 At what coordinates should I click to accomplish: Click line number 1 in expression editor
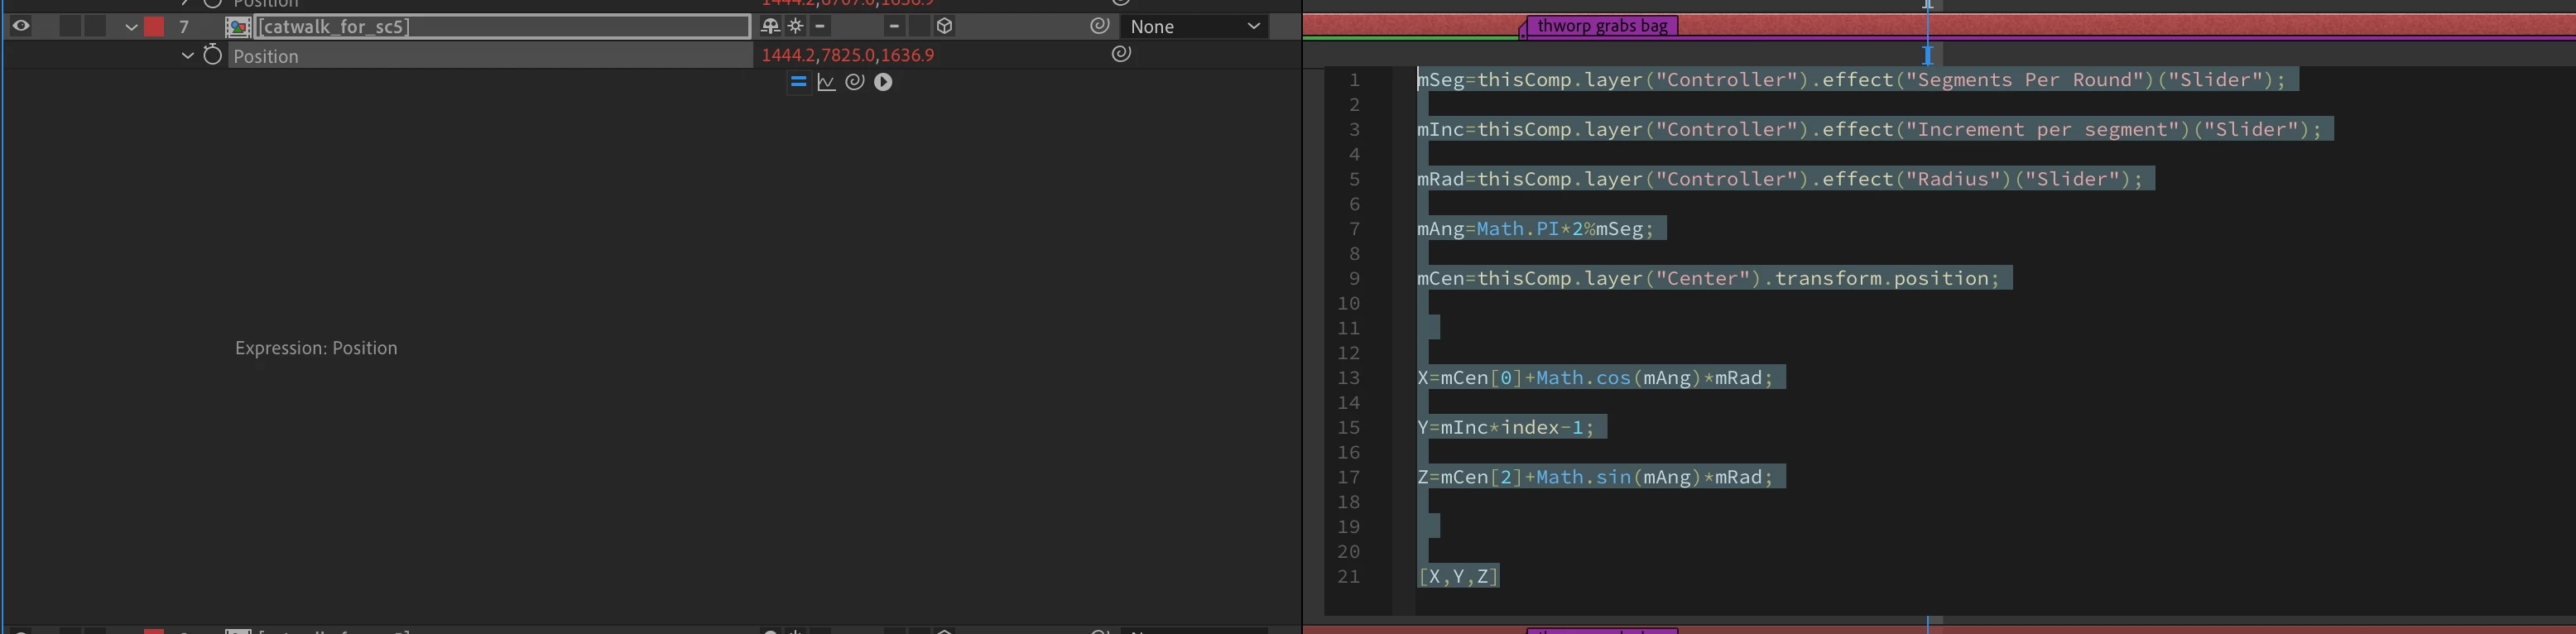pyautogui.click(x=1354, y=80)
